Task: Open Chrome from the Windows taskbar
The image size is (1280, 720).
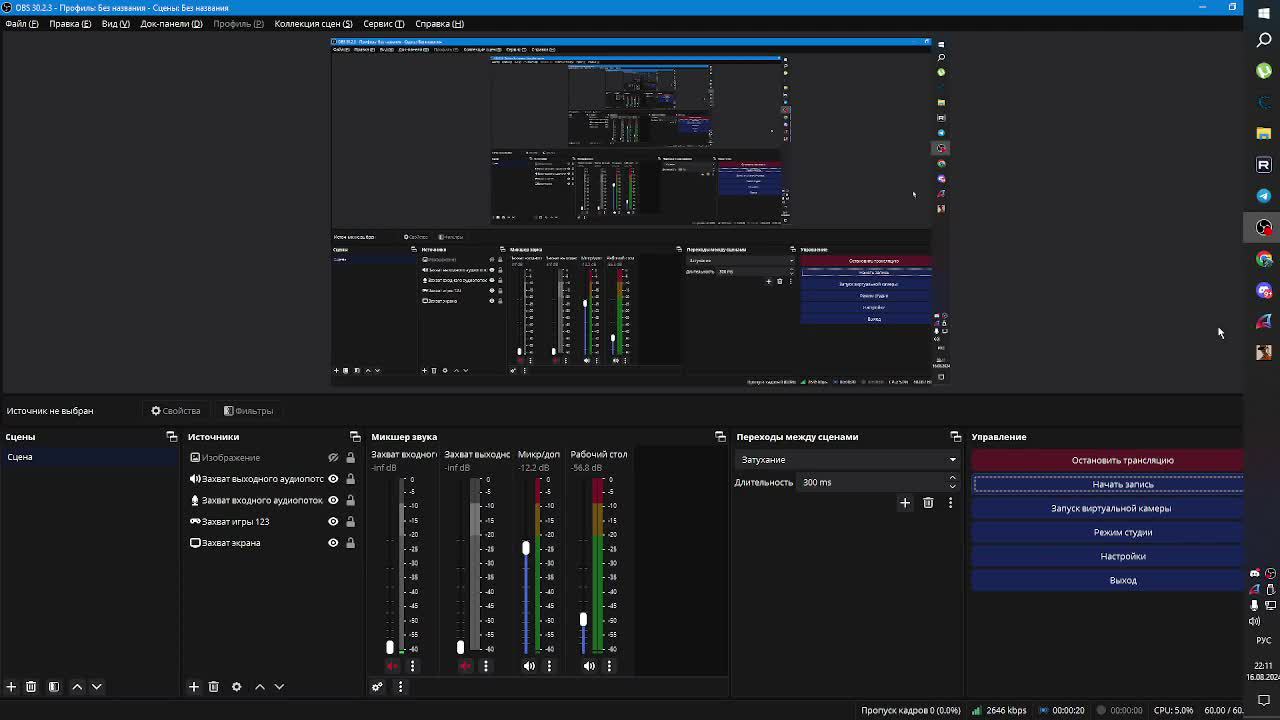Action: 1264,259
